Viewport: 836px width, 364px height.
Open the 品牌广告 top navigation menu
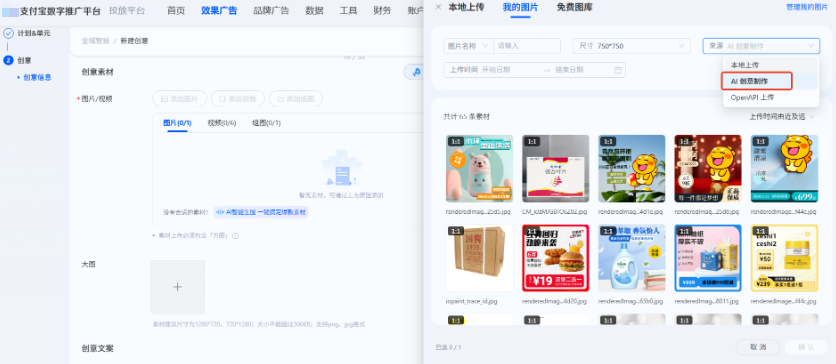(x=271, y=11)
